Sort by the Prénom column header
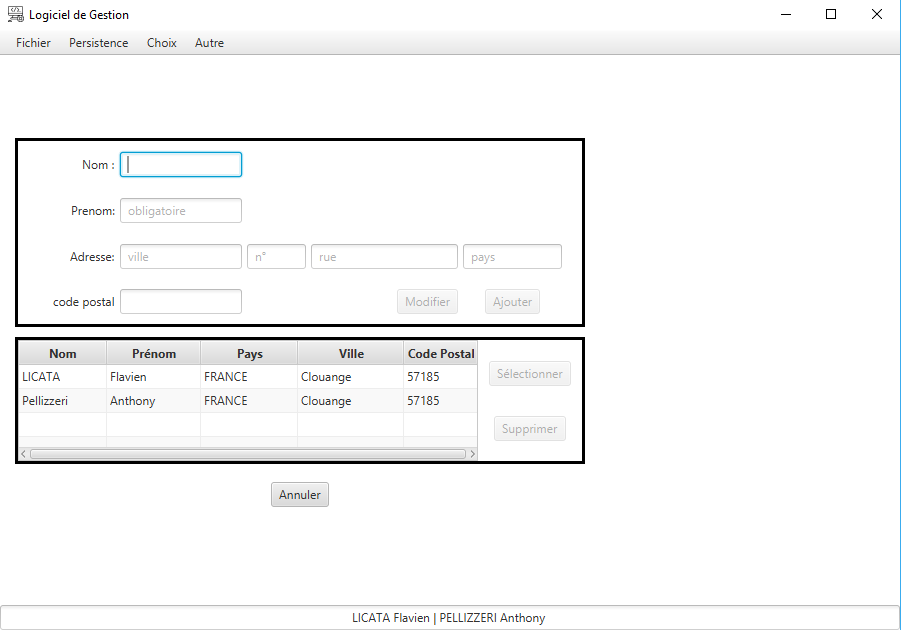Viewport: 901px width, 630px height. click(154, 354)
